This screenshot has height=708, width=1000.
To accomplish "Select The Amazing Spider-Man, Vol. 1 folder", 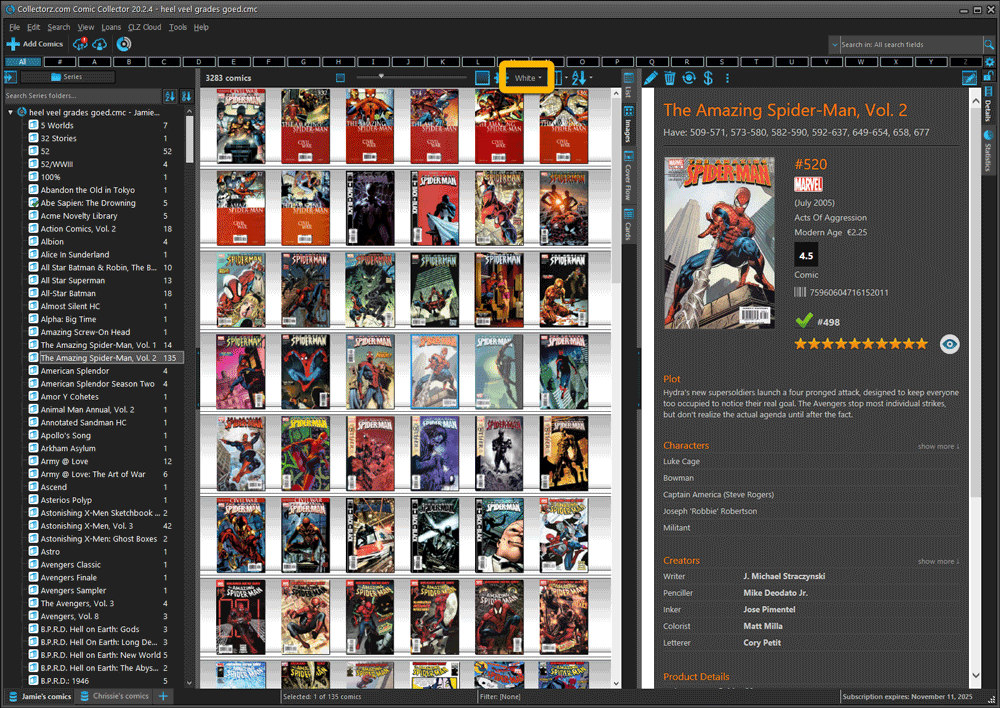I will (98, 345).
